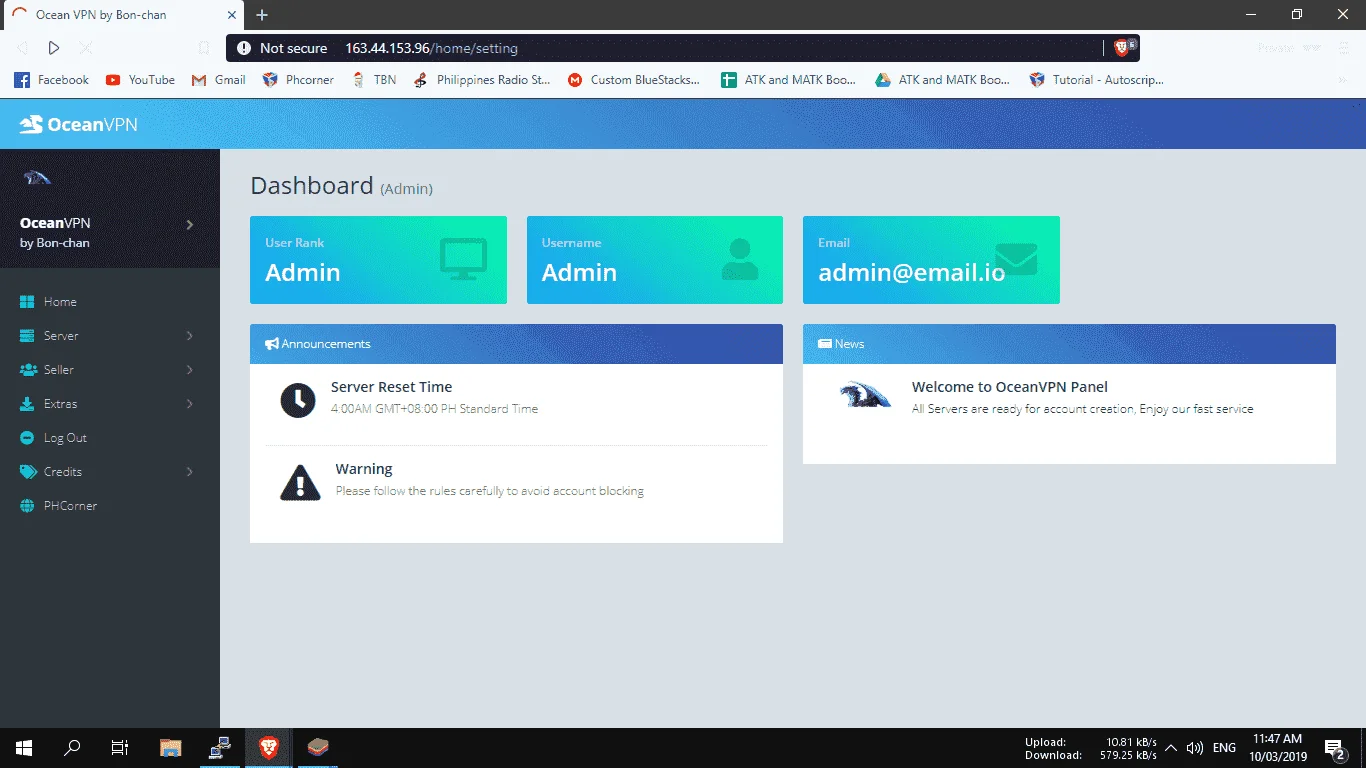Click the browser forward button
The image size is (1366, 768).
click(x=54, y=48)
